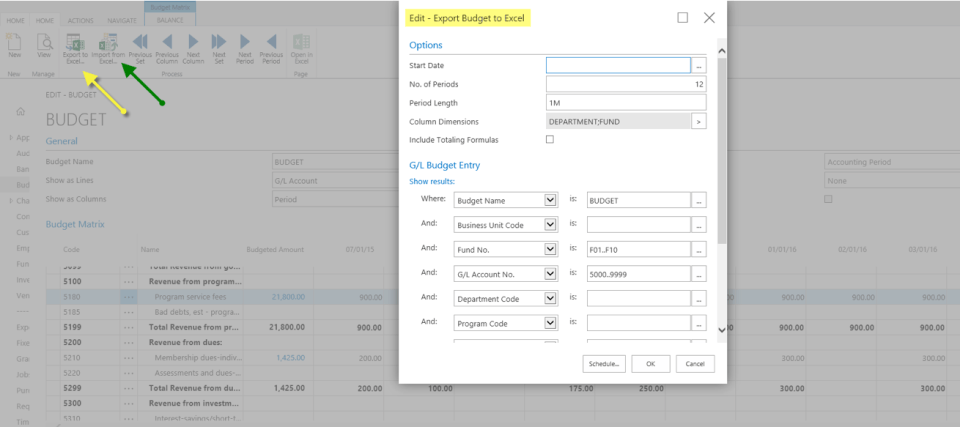Open the Navigate ribbon tab
Screen dimensions: 960x427
click(122, 18)
